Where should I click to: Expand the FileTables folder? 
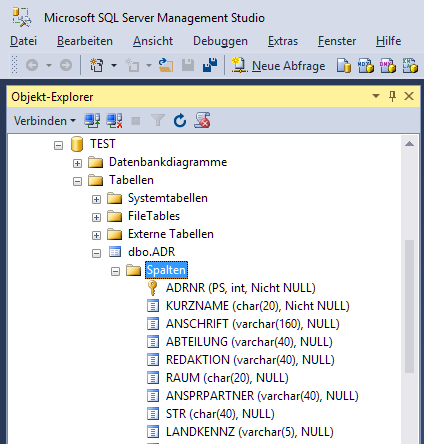(96, 217)
